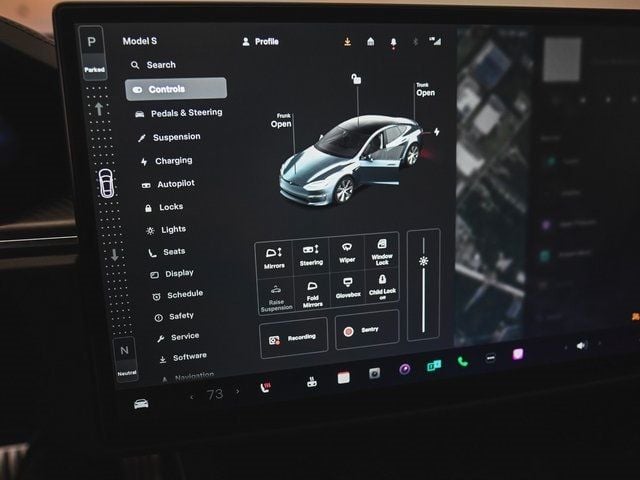Toggle Sentry mode
The width and height of the screenshot is (640, 480).
coord(366,331)
